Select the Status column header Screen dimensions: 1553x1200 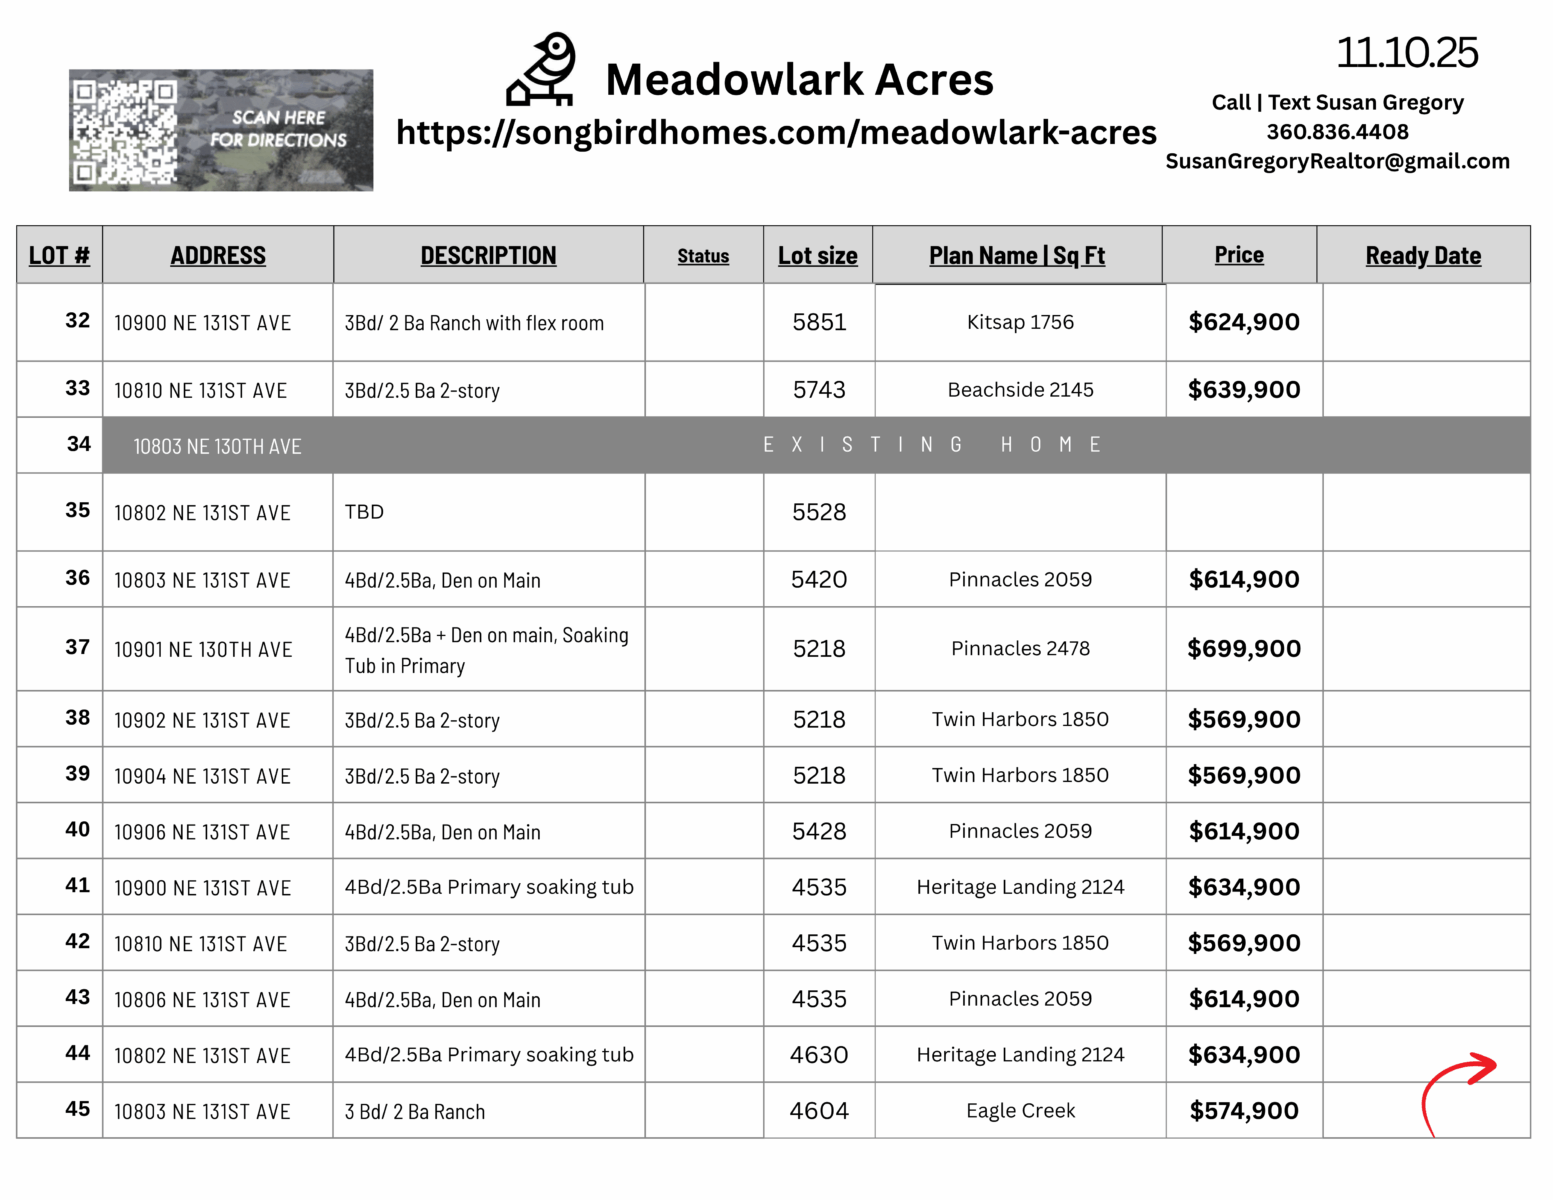pos(703,256)
